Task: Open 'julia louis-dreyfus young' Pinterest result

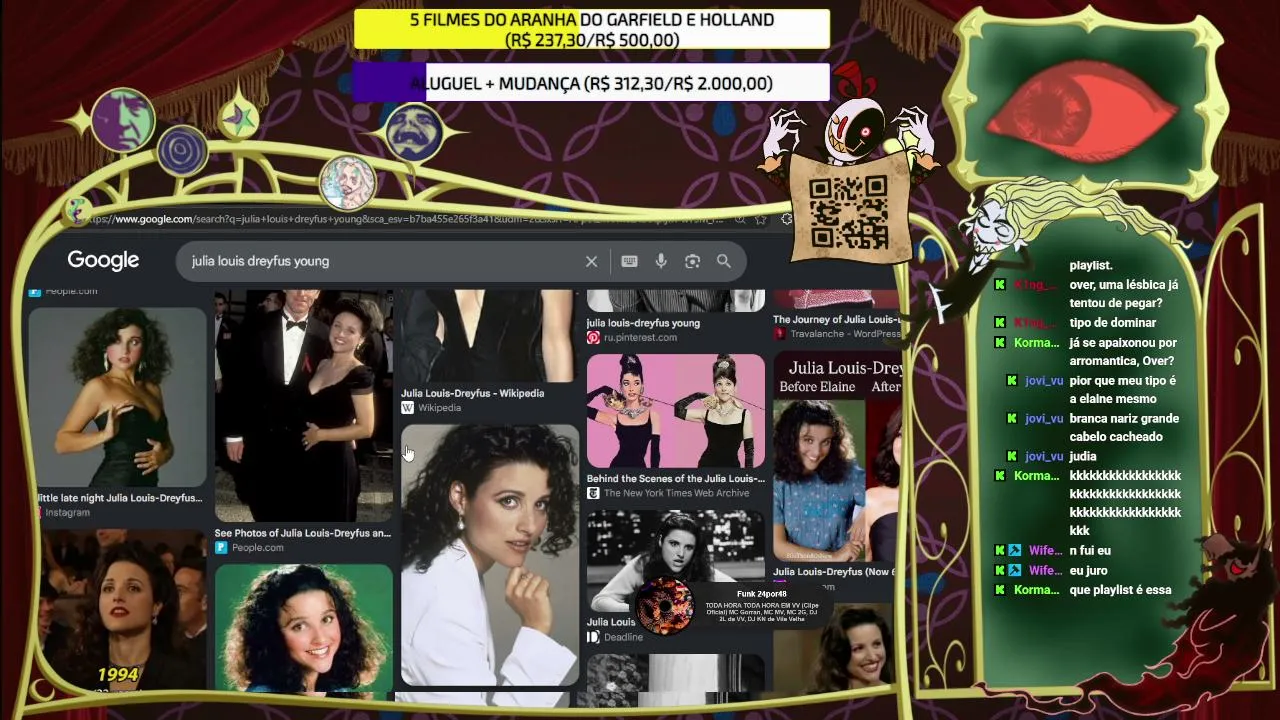Action: (x=643, y=323)
